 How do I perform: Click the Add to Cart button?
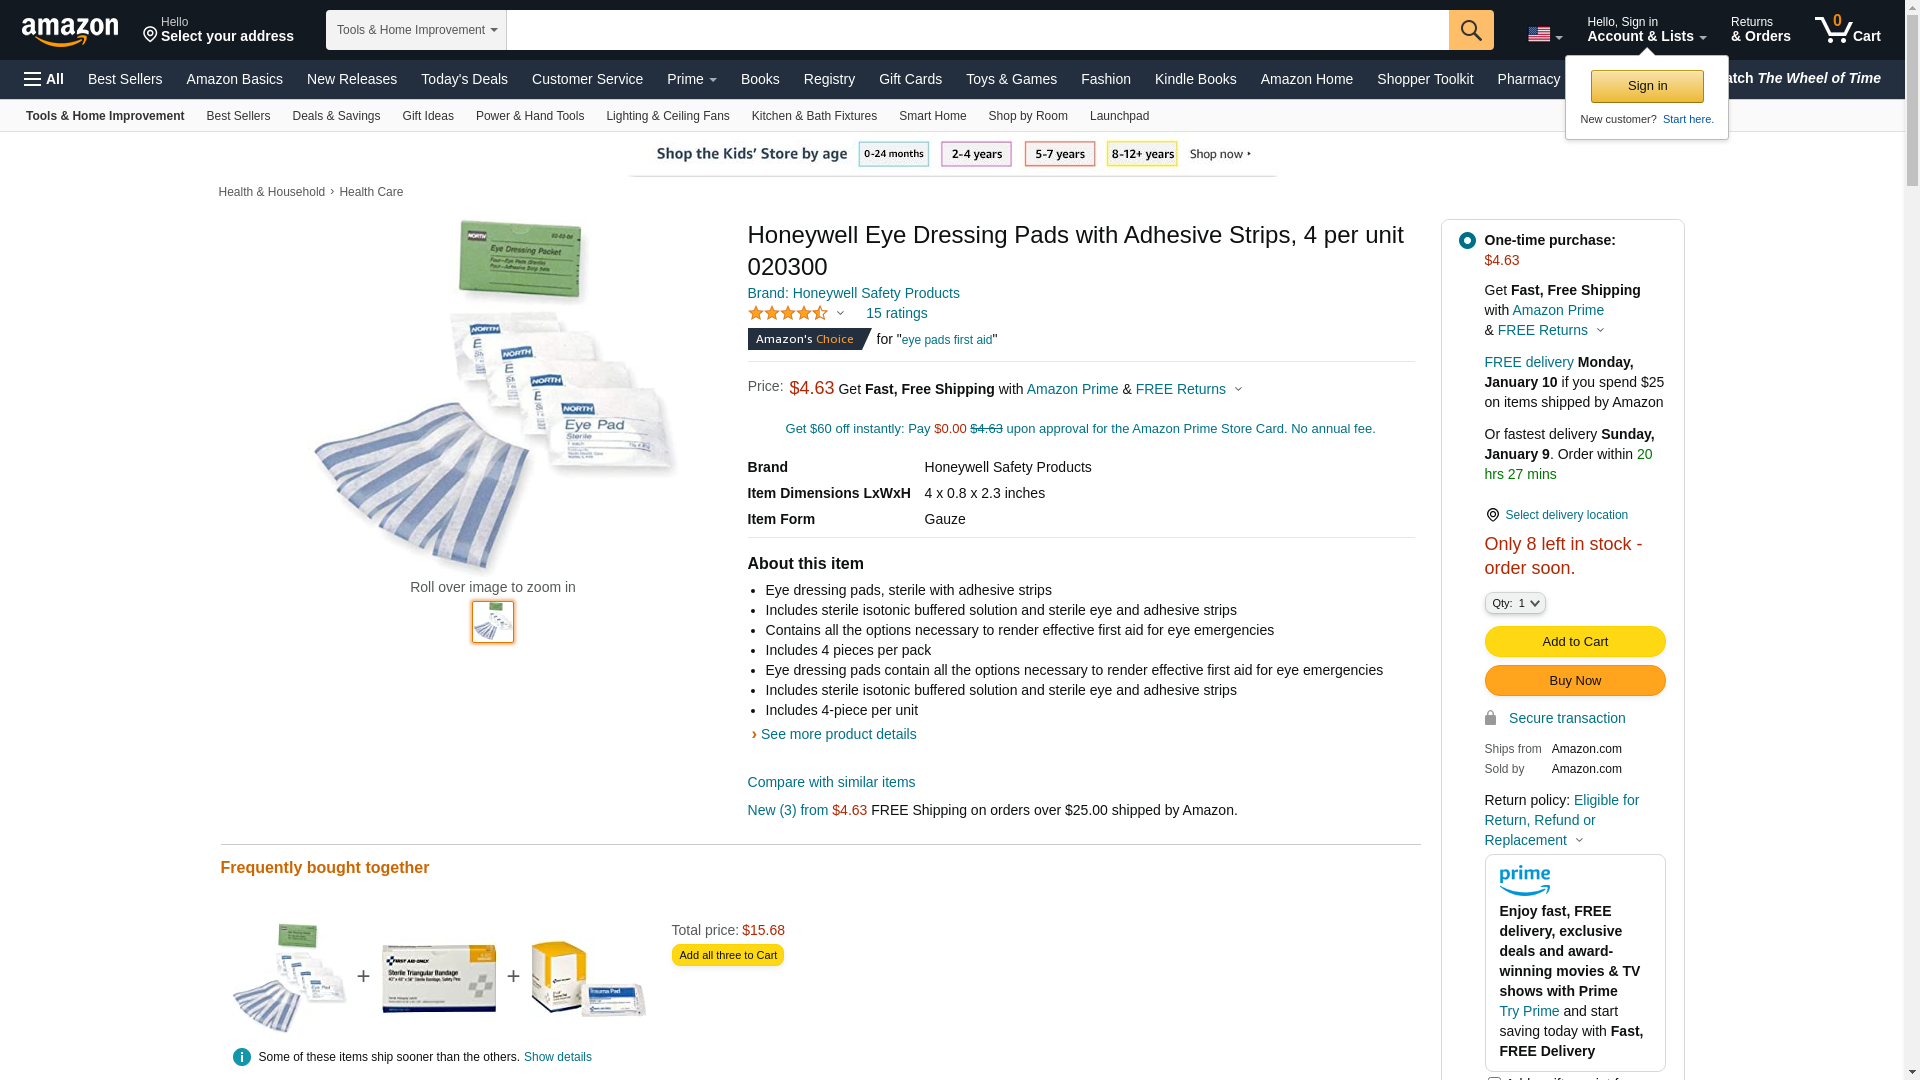pyautogui.click(x=1574, y=642)
